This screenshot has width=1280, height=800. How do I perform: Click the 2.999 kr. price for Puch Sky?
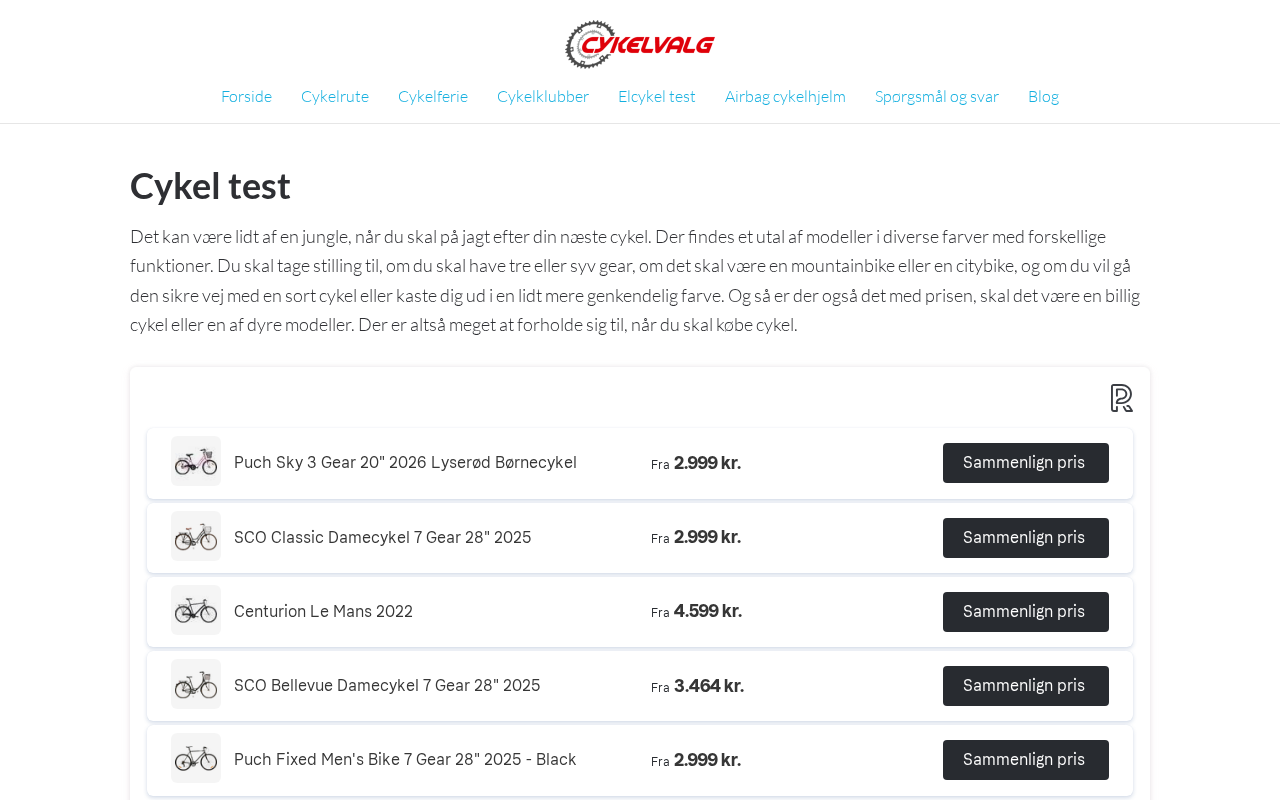pos(707,463)
